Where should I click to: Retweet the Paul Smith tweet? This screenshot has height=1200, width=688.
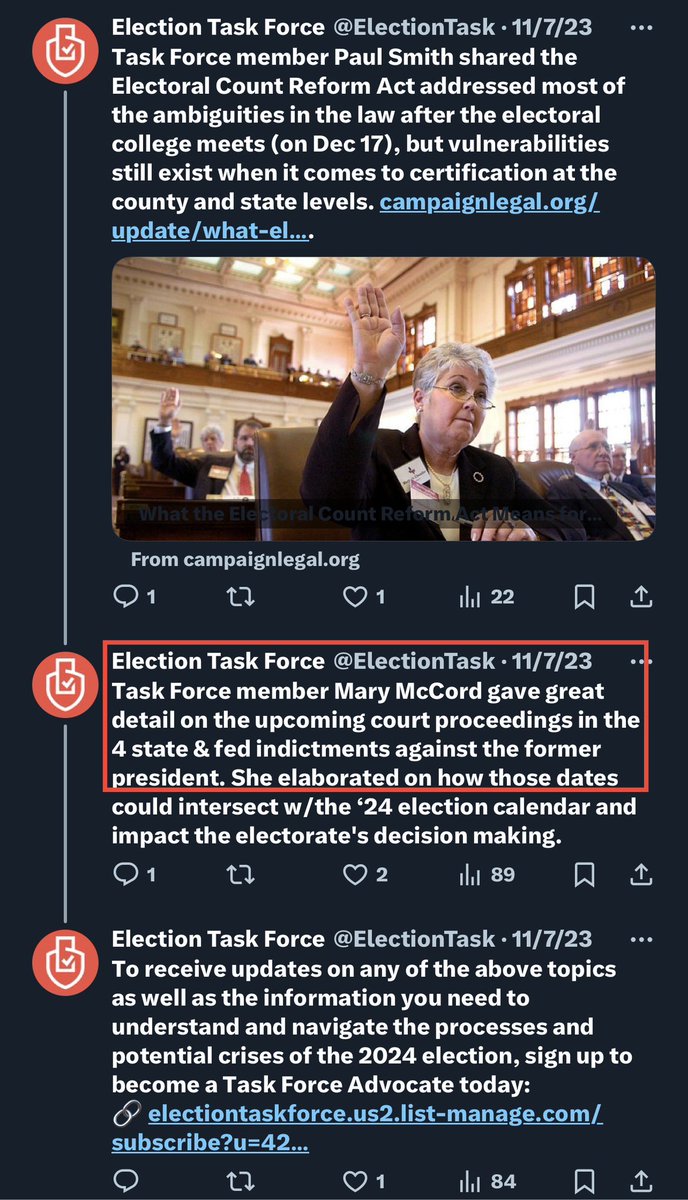(240, 597)
